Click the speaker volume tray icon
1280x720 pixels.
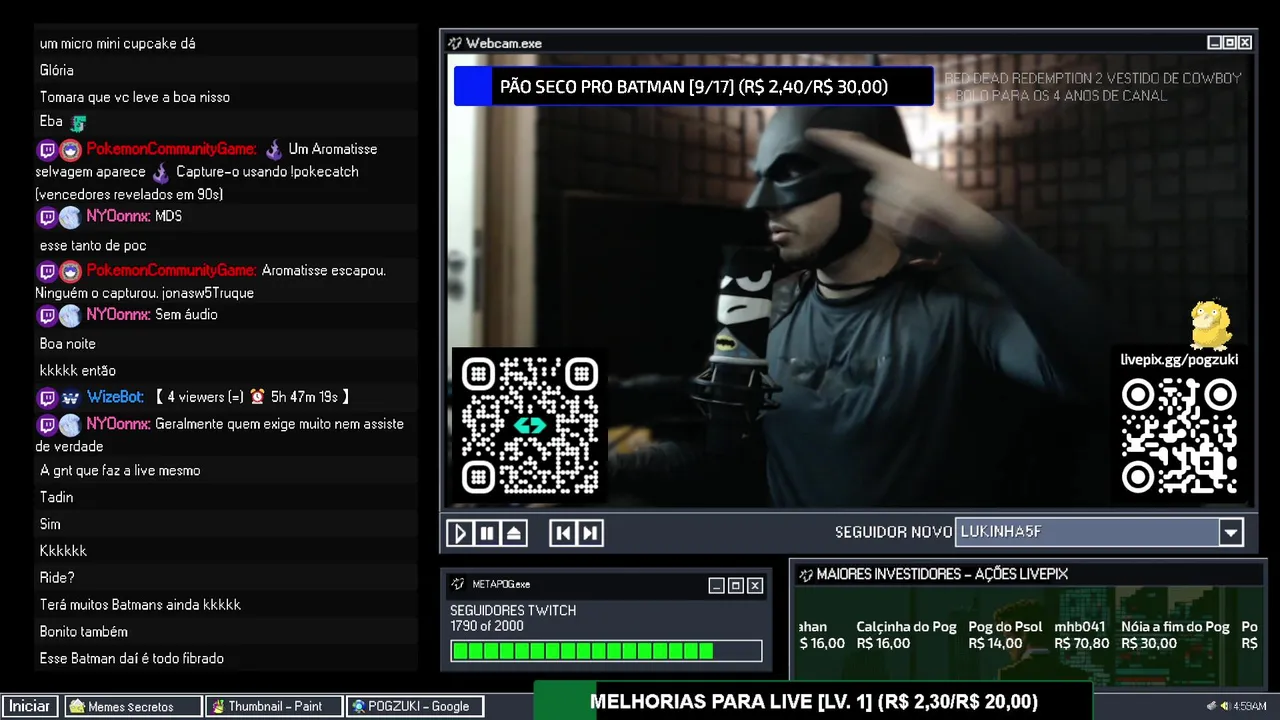click(x=1224, y=706)
